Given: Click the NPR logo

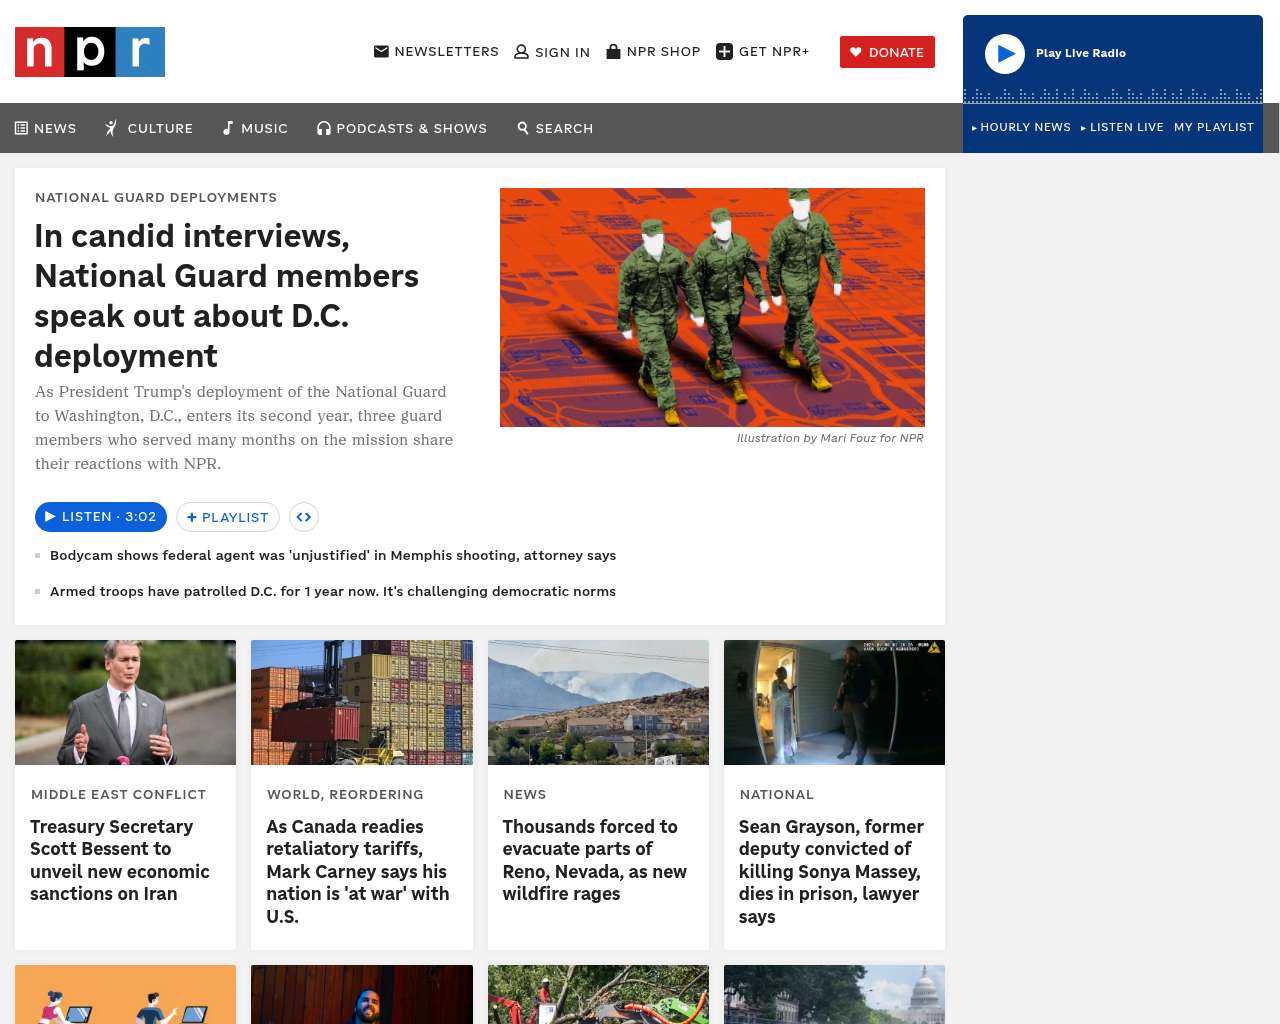Looking at the screenshot, I should coord(90,52).
